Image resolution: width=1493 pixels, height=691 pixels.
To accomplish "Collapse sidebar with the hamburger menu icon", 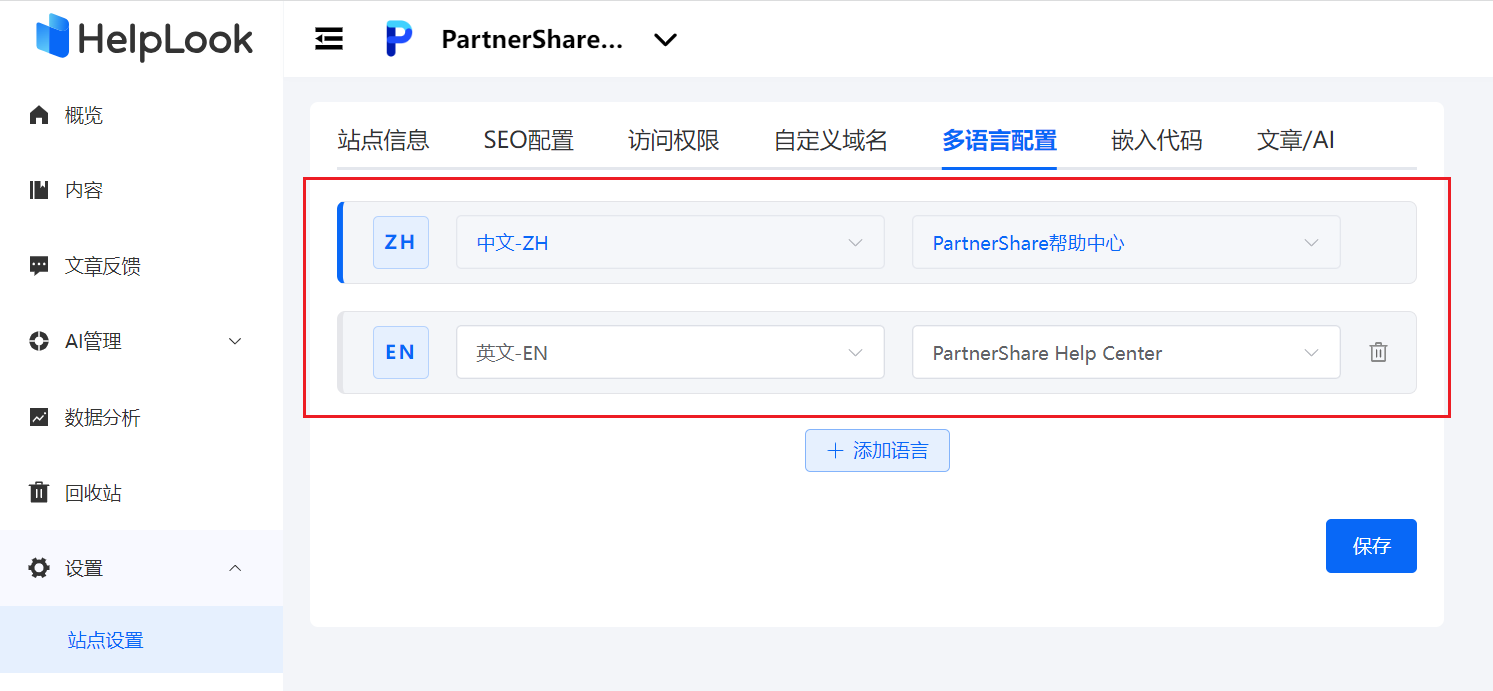I will [x=329, y=39].
